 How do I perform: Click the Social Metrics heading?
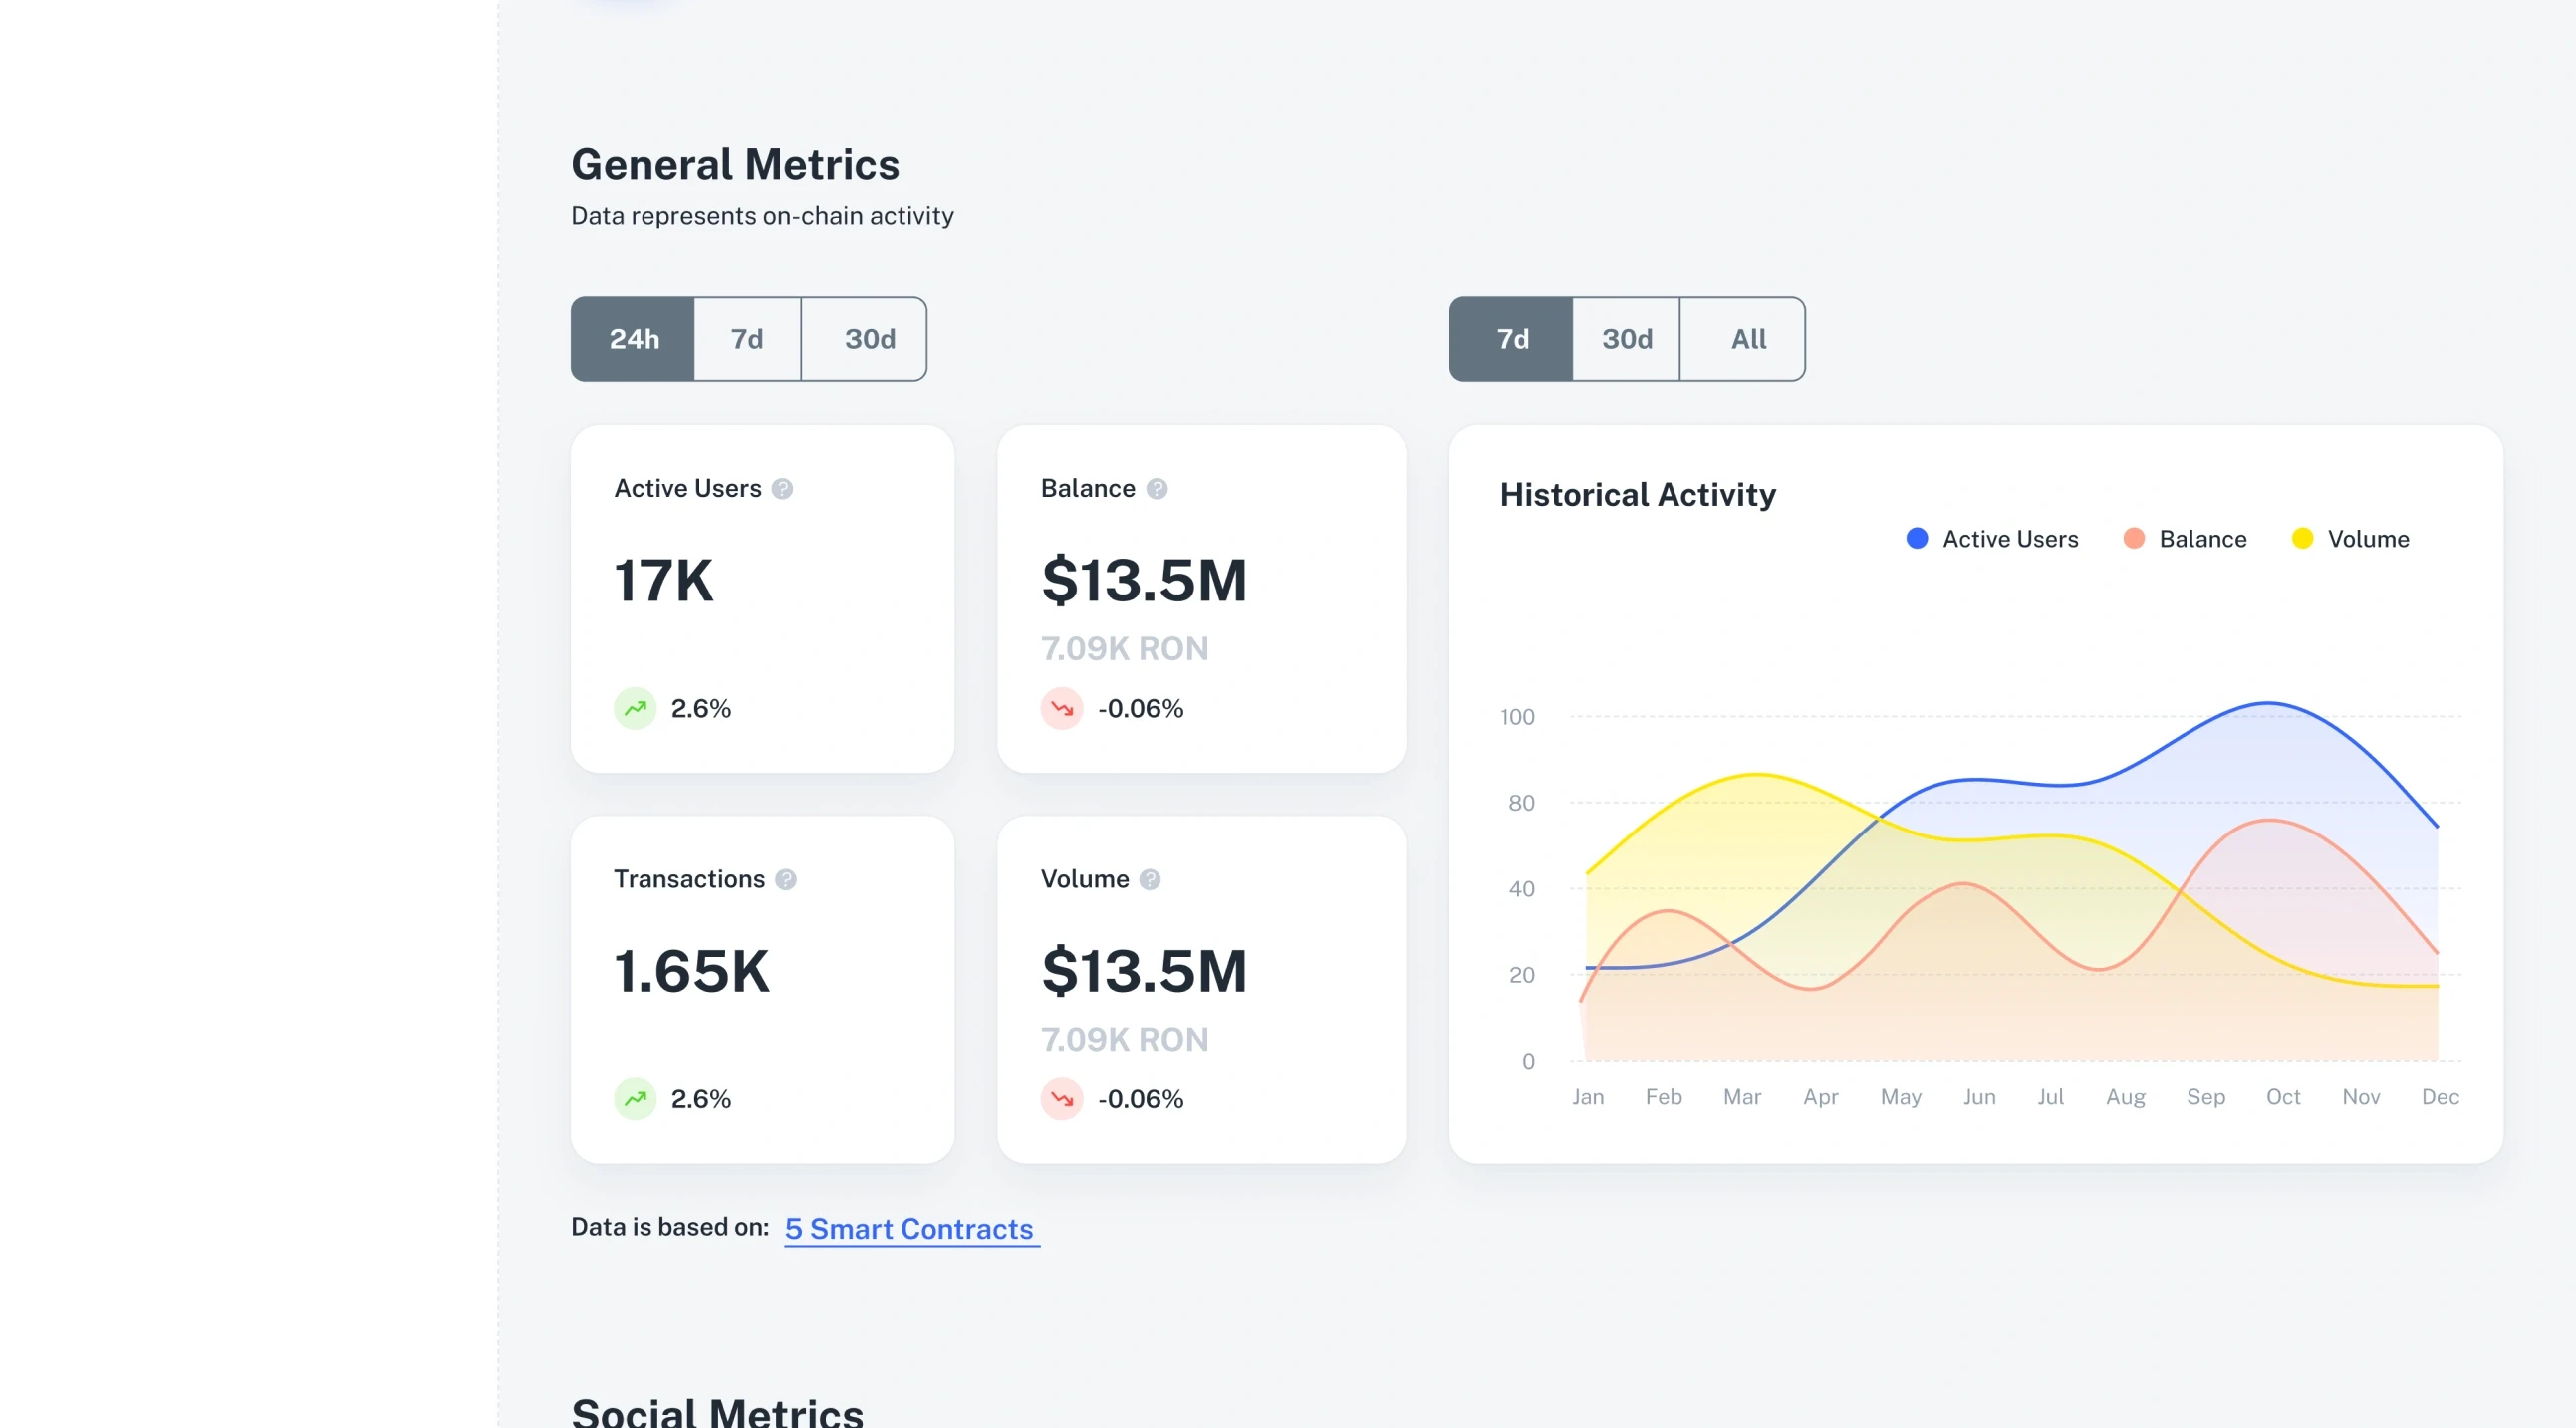tap(717, 1412)
